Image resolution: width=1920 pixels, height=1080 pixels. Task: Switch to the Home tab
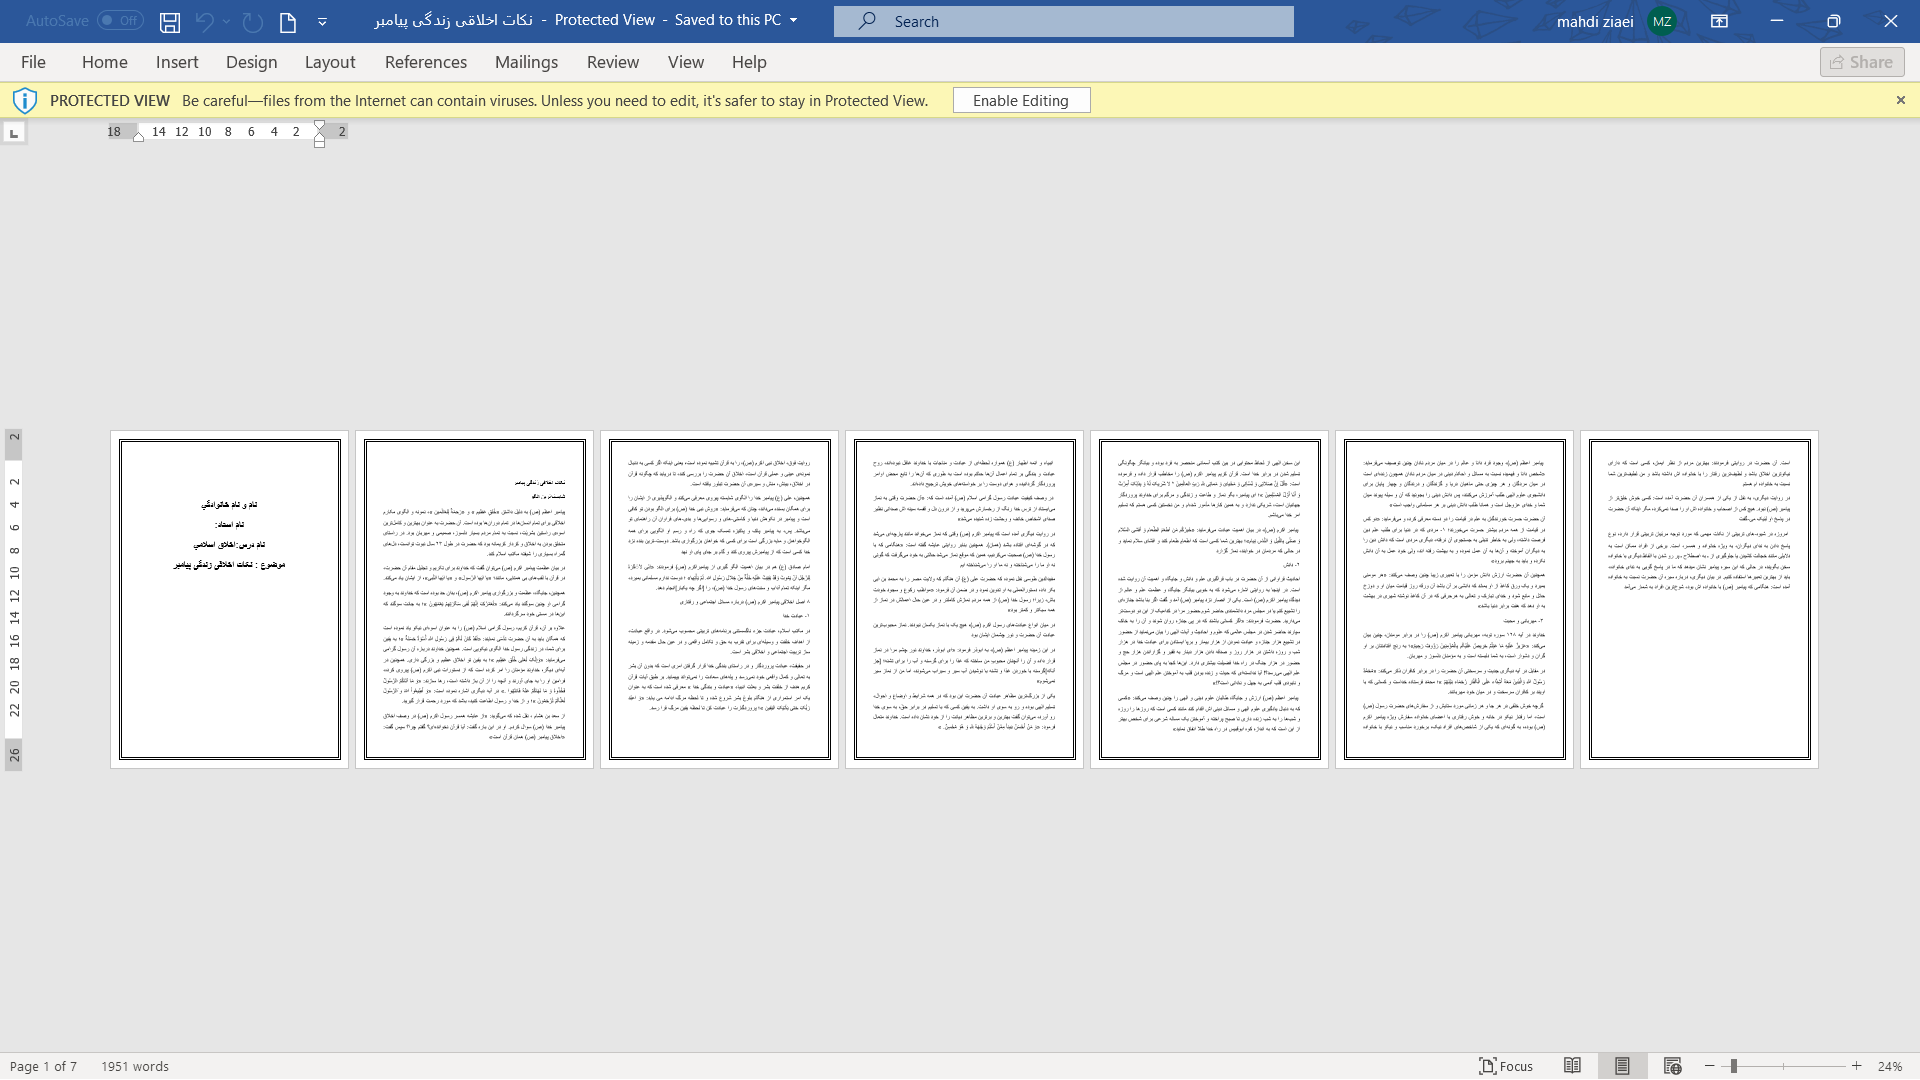(x=105, y=62)
